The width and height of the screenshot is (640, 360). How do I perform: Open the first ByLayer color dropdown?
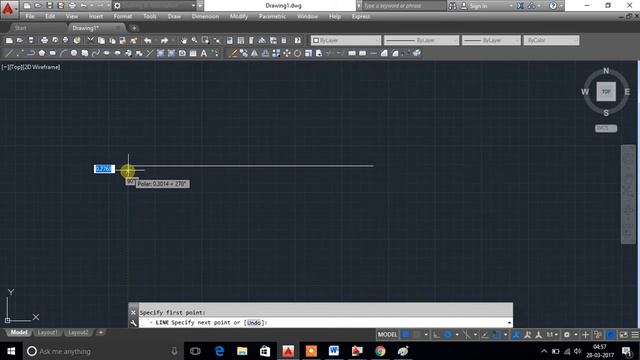[346, 40]
